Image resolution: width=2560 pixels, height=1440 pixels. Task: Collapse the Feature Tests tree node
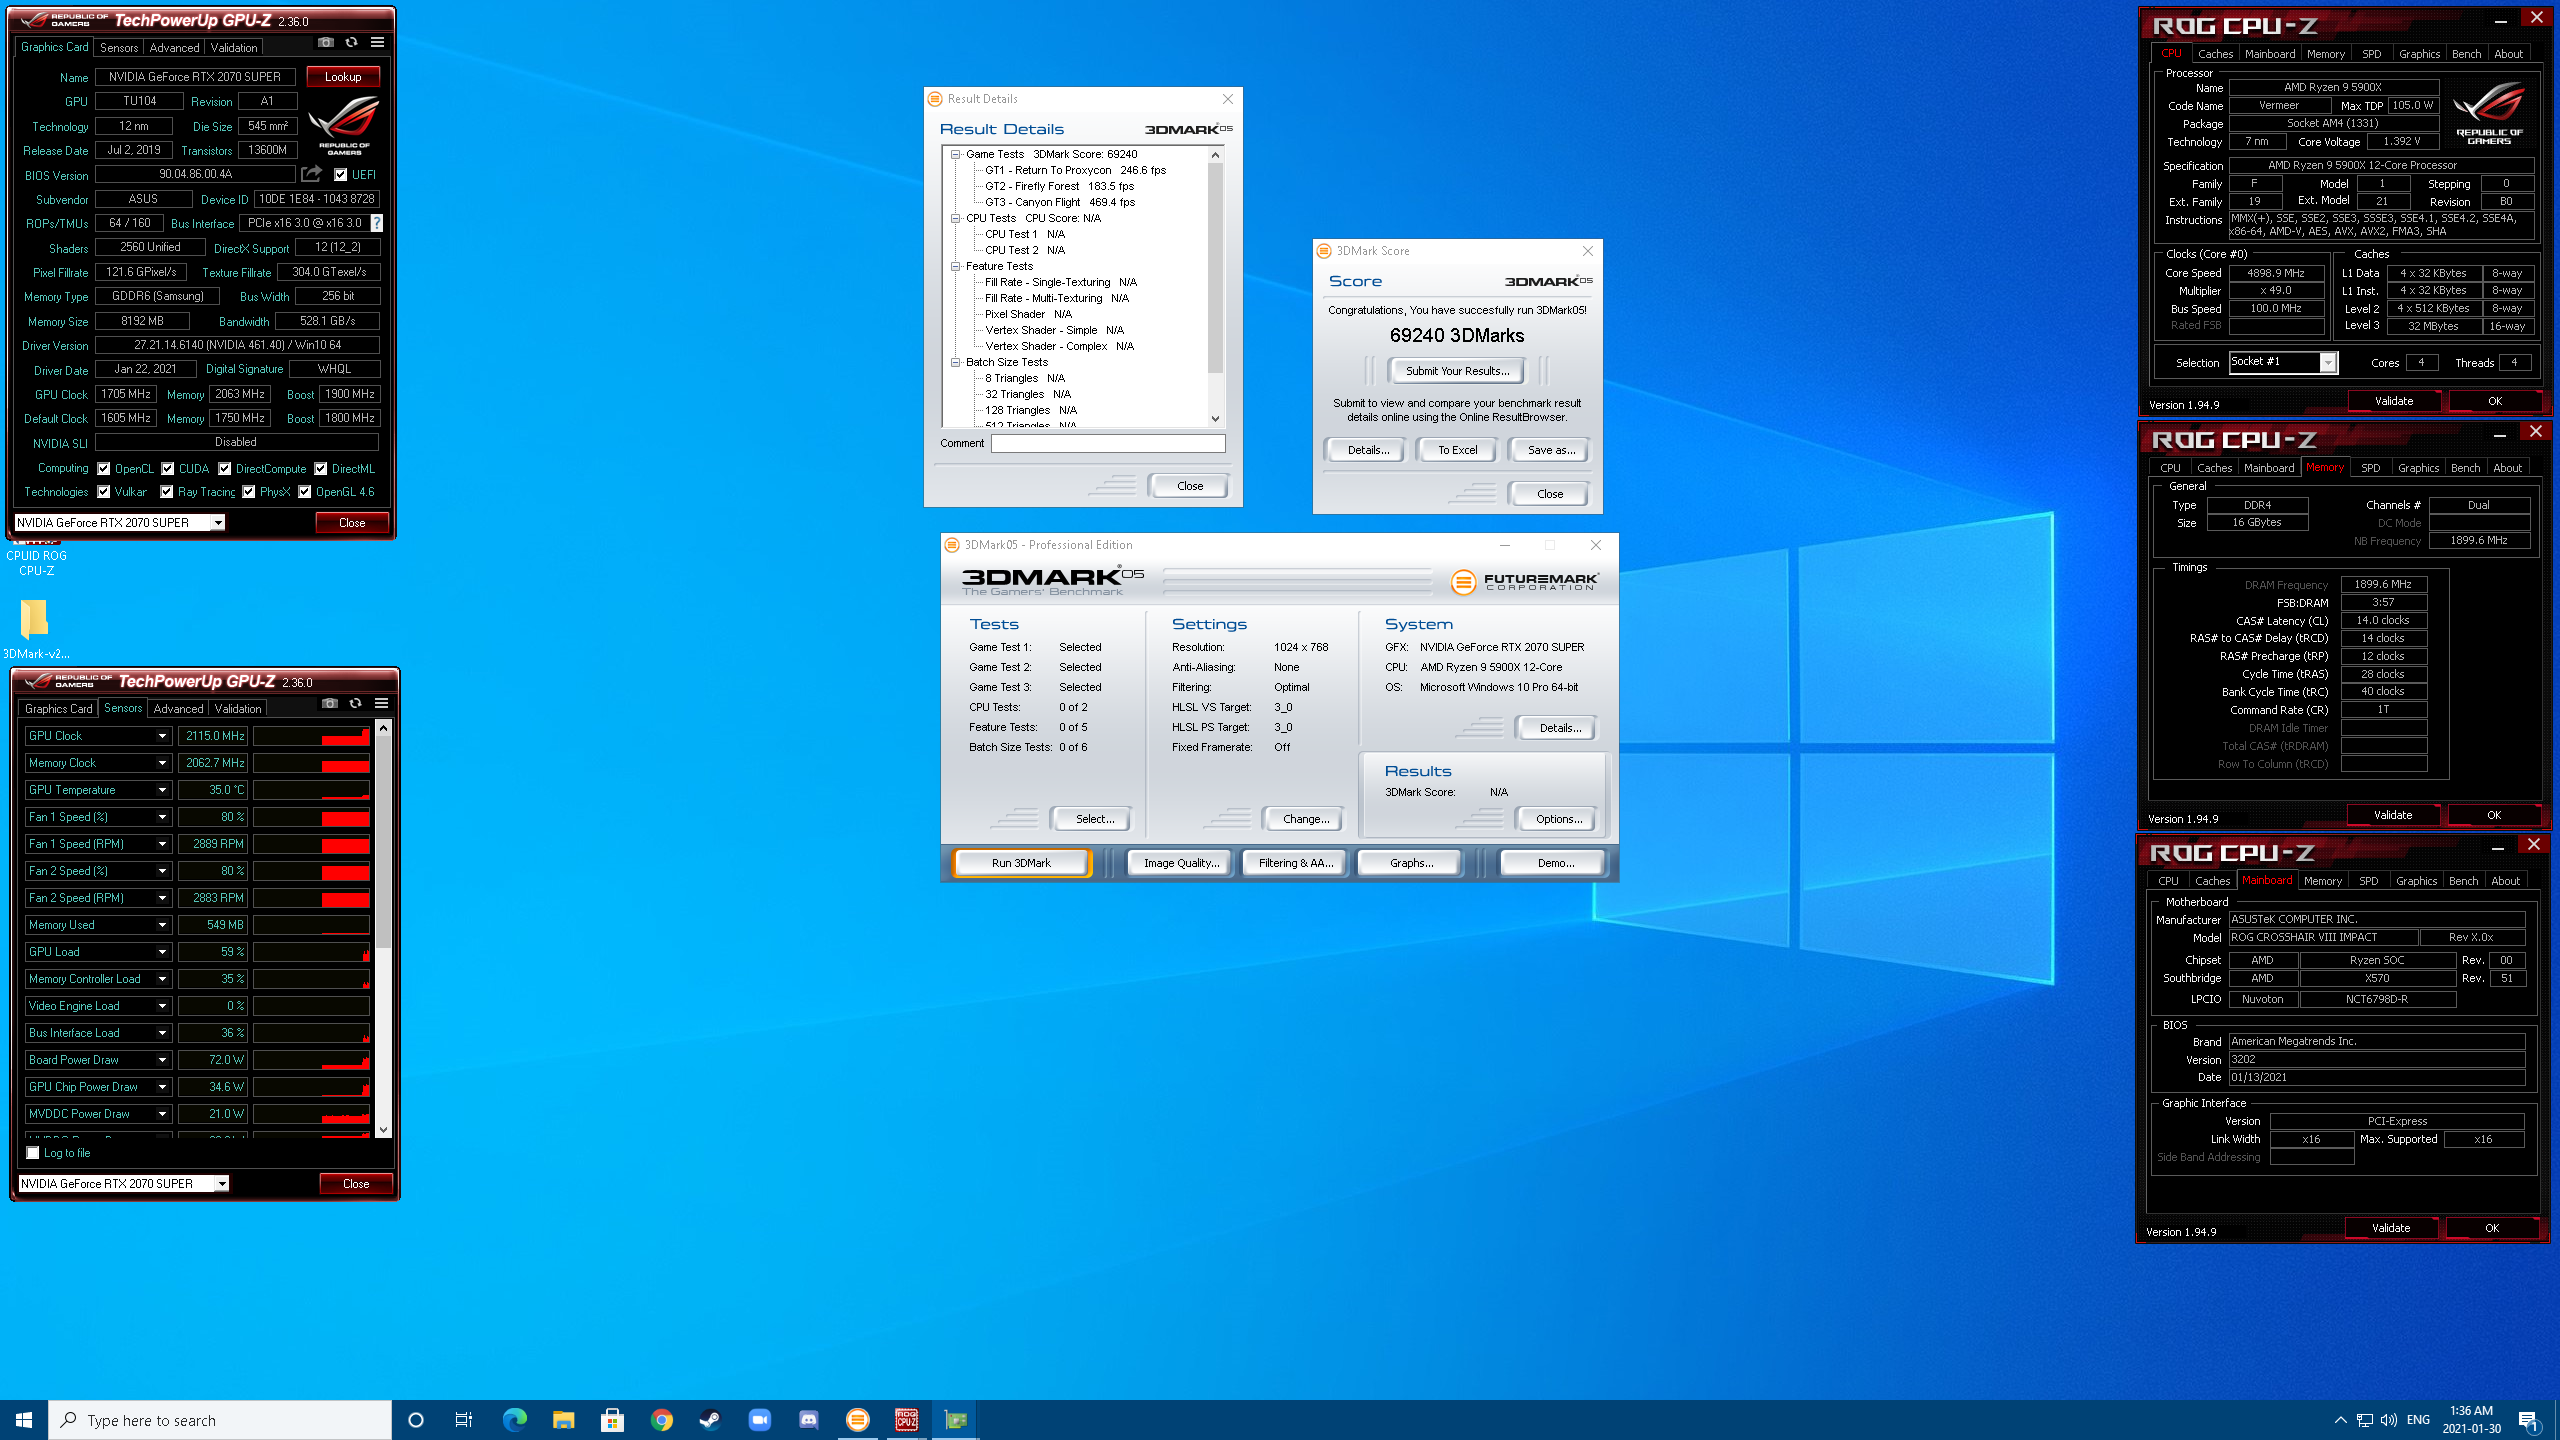(x=956, y=266)
